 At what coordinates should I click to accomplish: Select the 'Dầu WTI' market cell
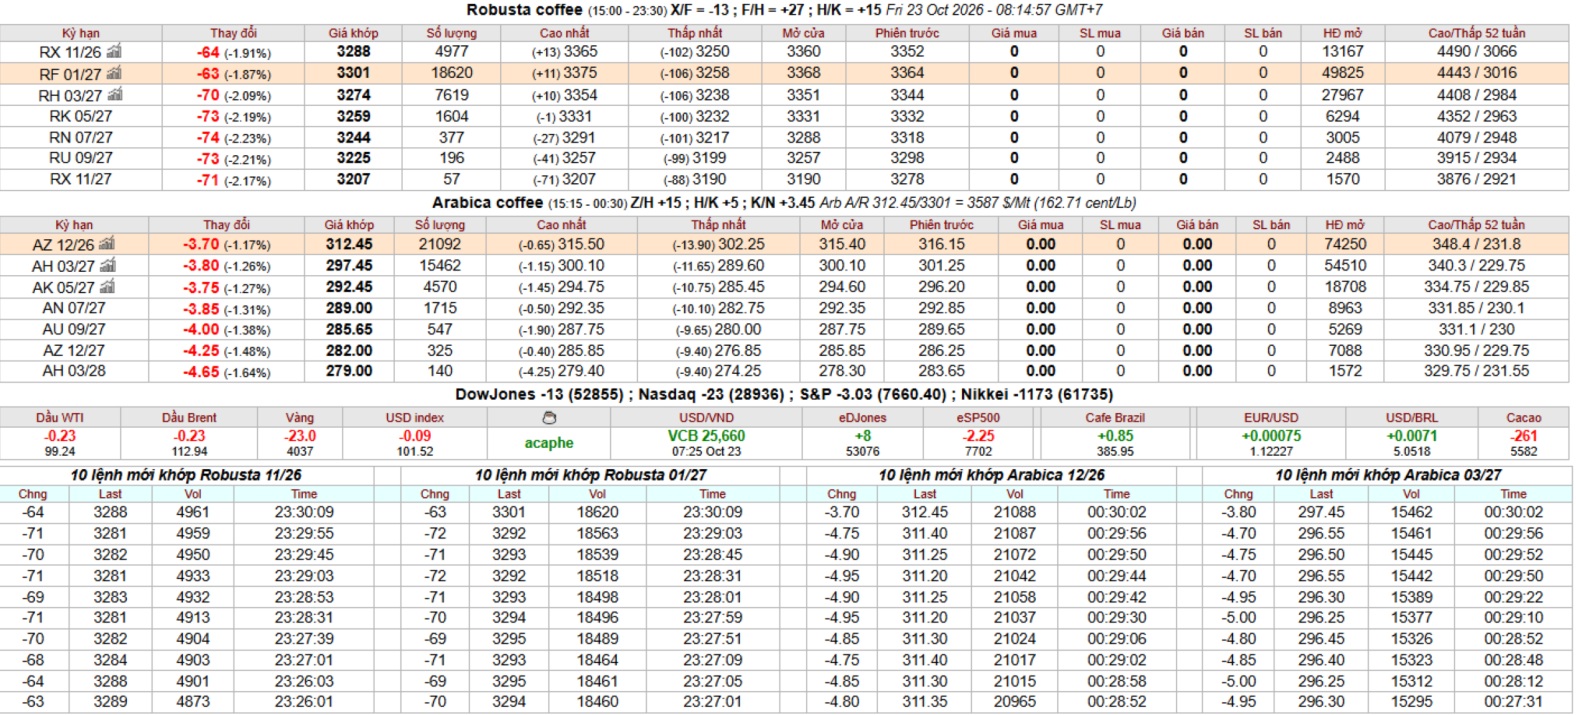tap(60, 434)
